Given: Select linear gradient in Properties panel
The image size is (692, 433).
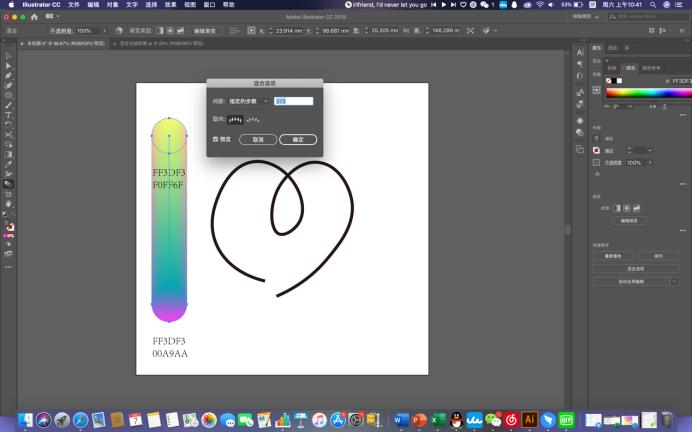Looking at the screenshot, I should click(x=617, y=208).
